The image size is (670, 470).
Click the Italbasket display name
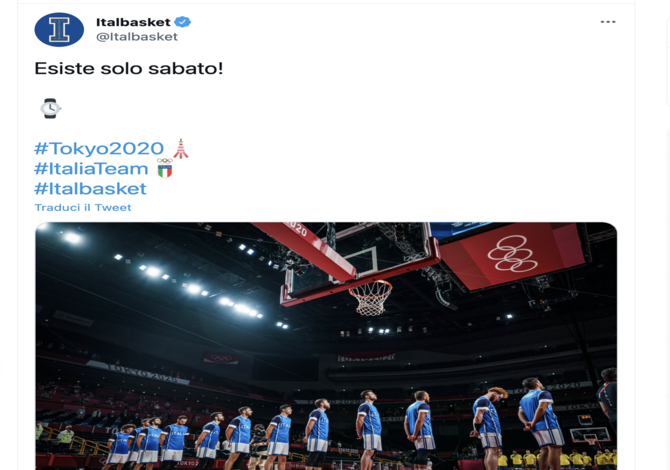click(133, 22)
